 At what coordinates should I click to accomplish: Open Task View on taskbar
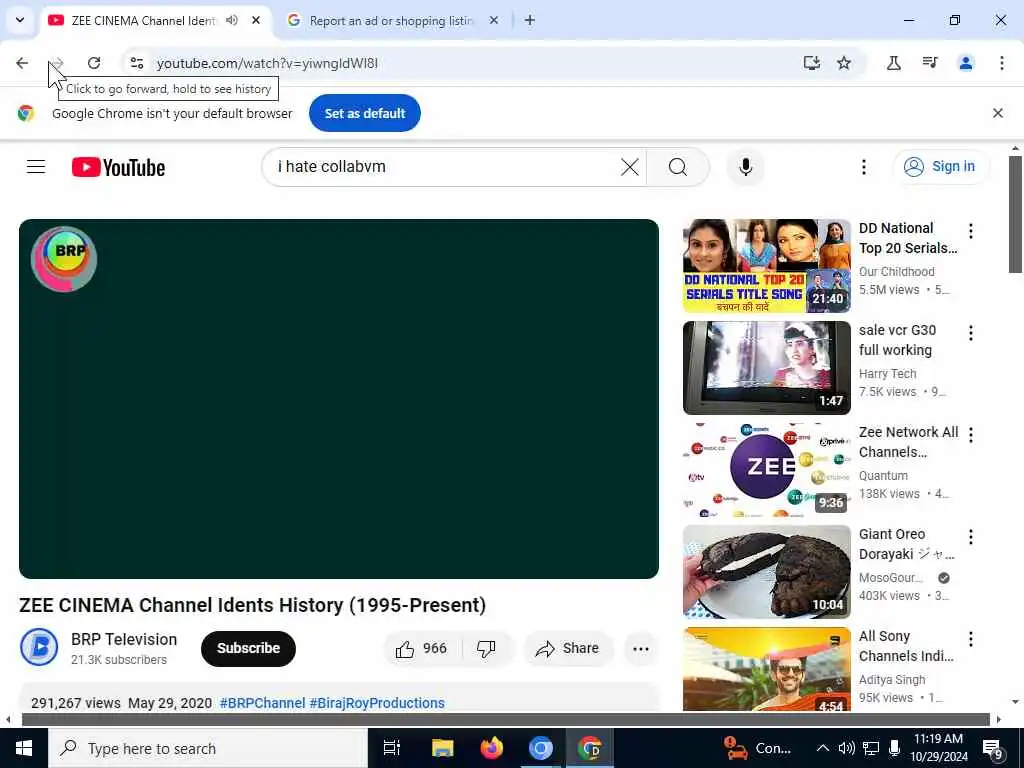392,748
